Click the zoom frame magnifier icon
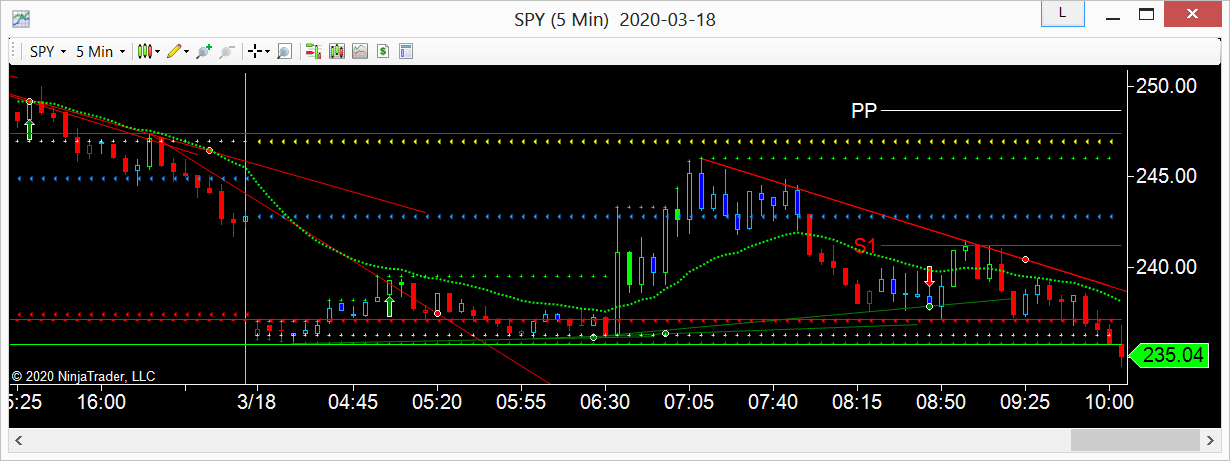The image size is (1230, 461). [284, 51]
